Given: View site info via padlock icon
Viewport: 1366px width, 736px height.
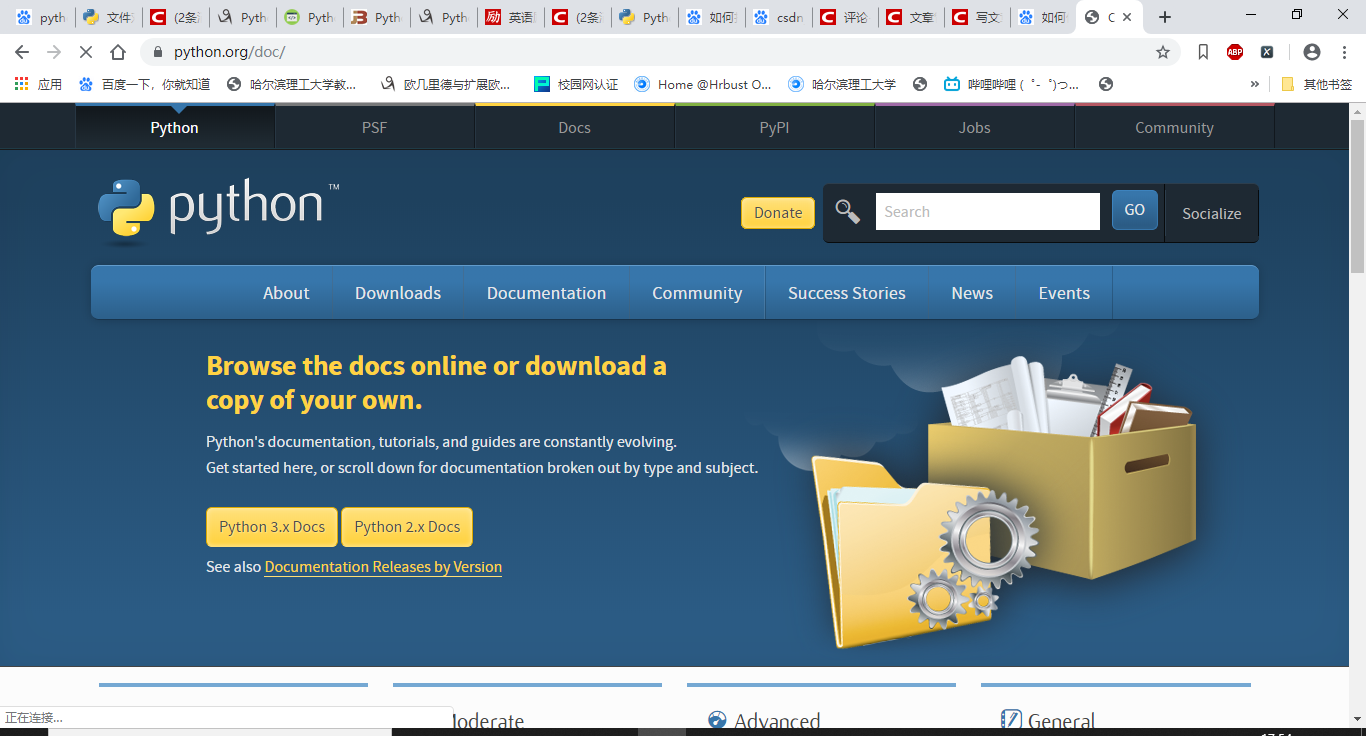Looking at the screenshot, I should [x=157, y=52].
